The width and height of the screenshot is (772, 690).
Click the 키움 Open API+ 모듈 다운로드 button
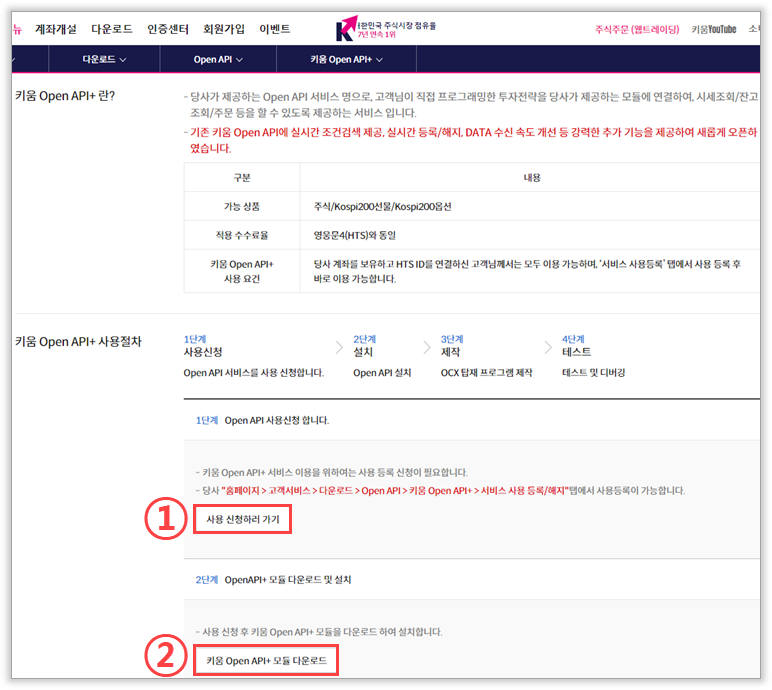[266, 661]
